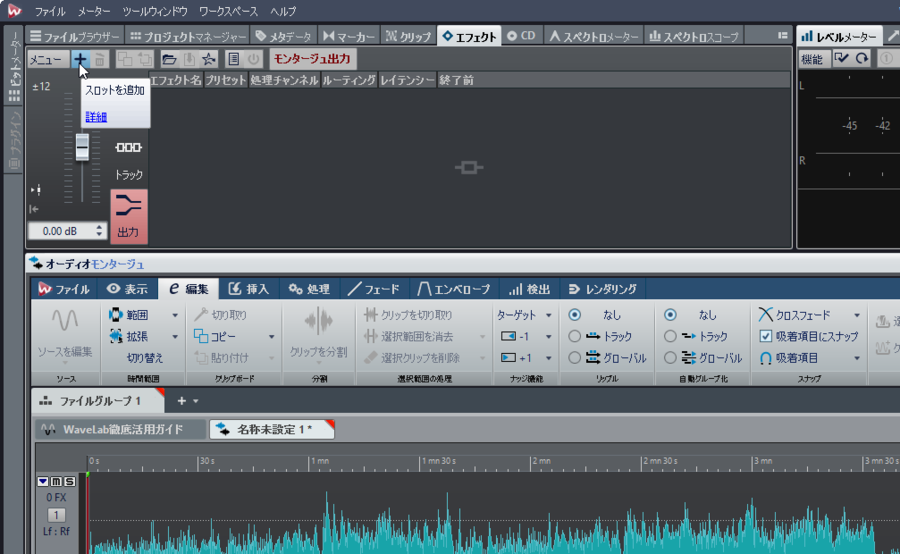The image size is (900, 554).
Task: Click the 1 mn mark on the time ruler
Action: 320,461
